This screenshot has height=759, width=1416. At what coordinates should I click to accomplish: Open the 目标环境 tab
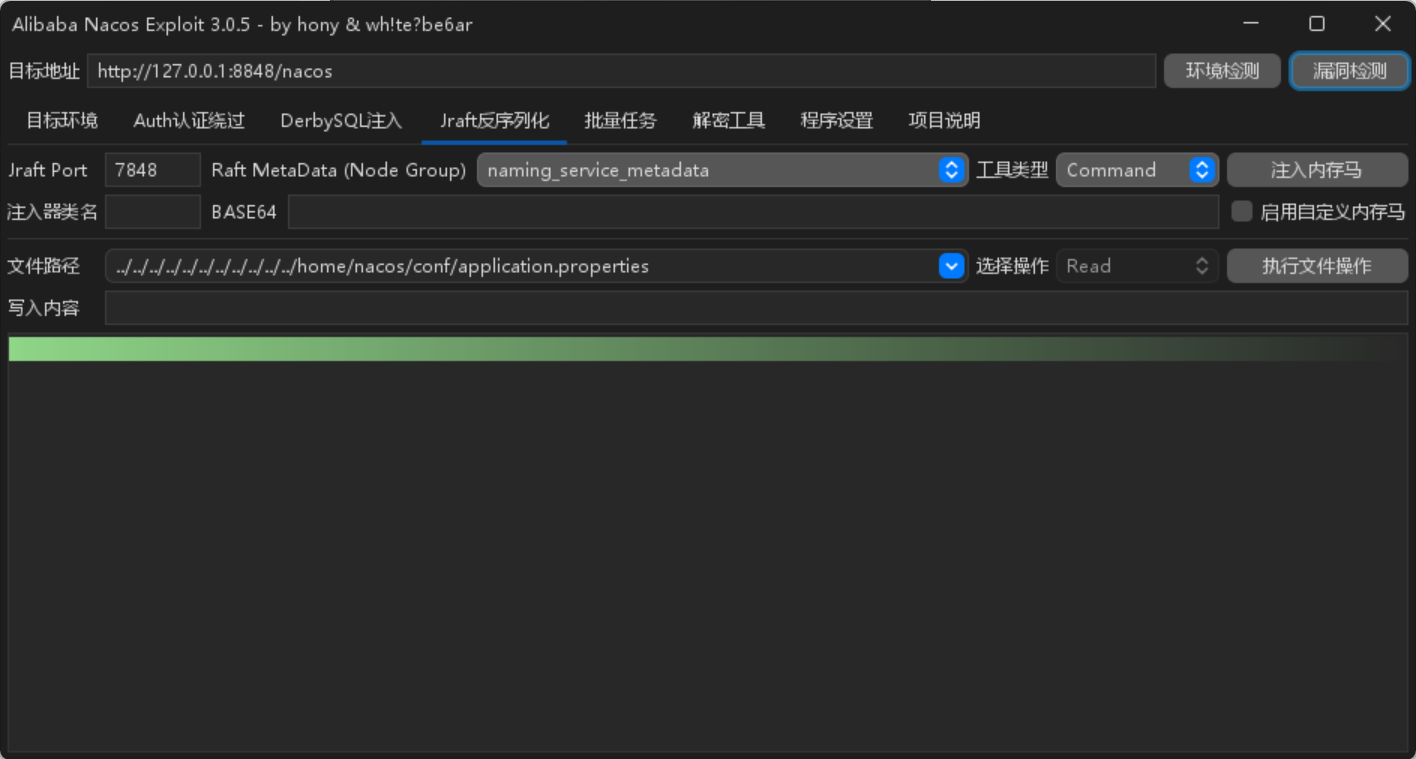[x=62, y=121]
